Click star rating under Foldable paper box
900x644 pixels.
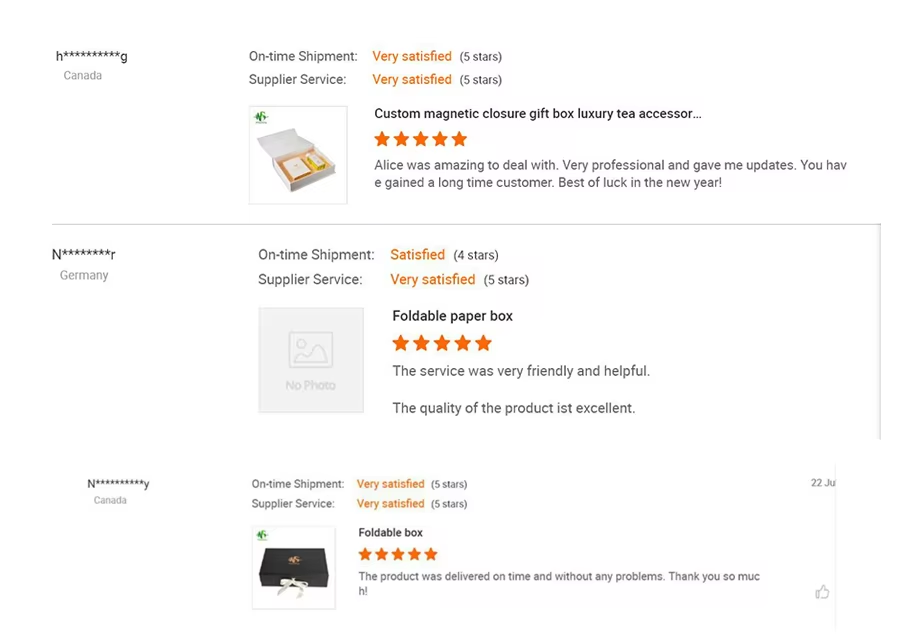[441, 343]
